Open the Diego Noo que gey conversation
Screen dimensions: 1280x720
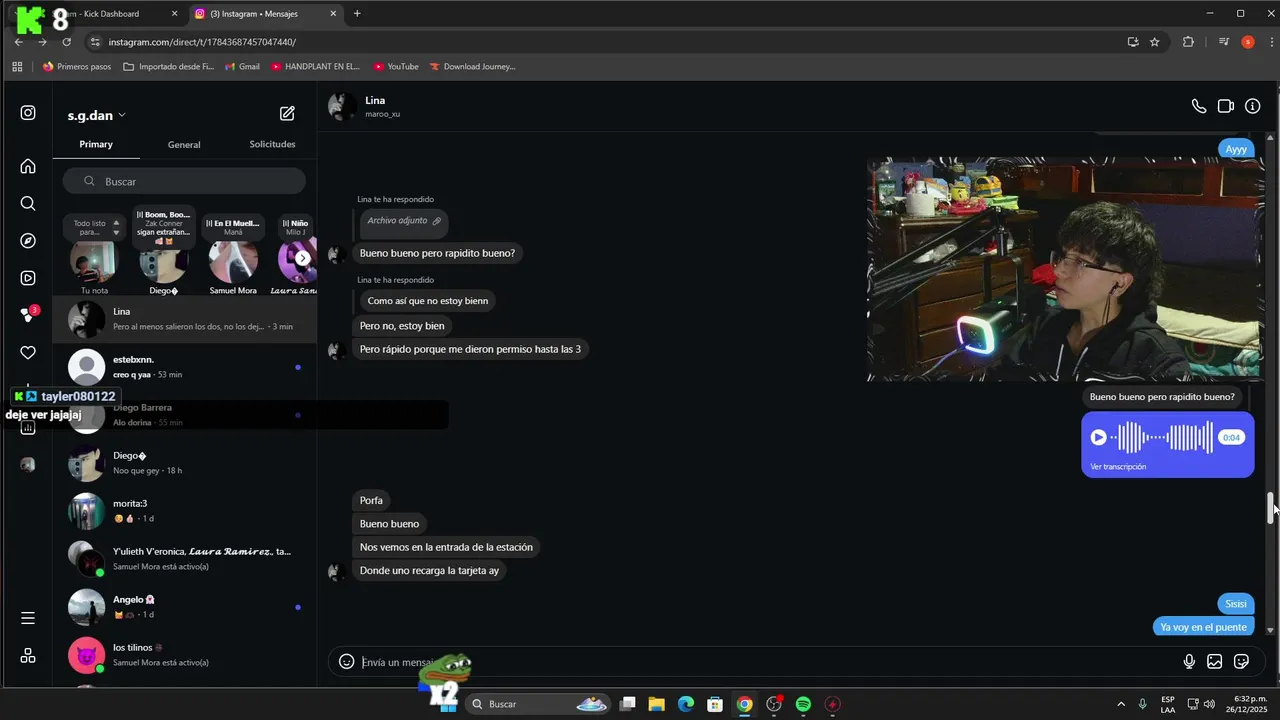[x=185, y=463]
